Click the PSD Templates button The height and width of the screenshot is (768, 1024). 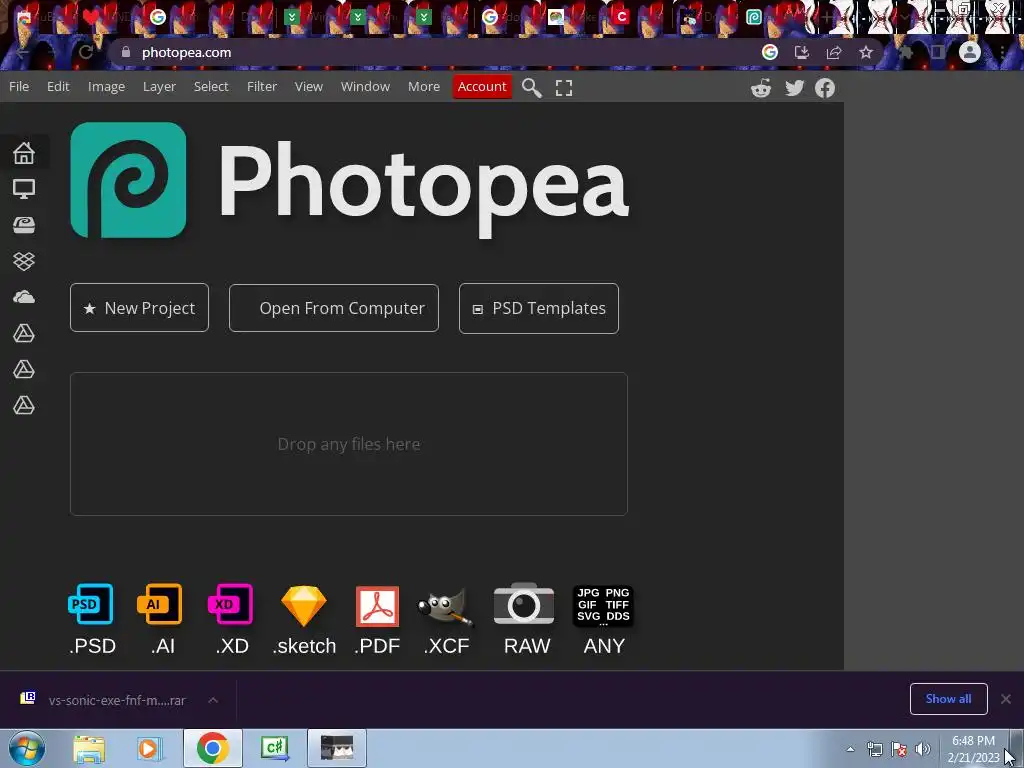(x=539, y=308)
